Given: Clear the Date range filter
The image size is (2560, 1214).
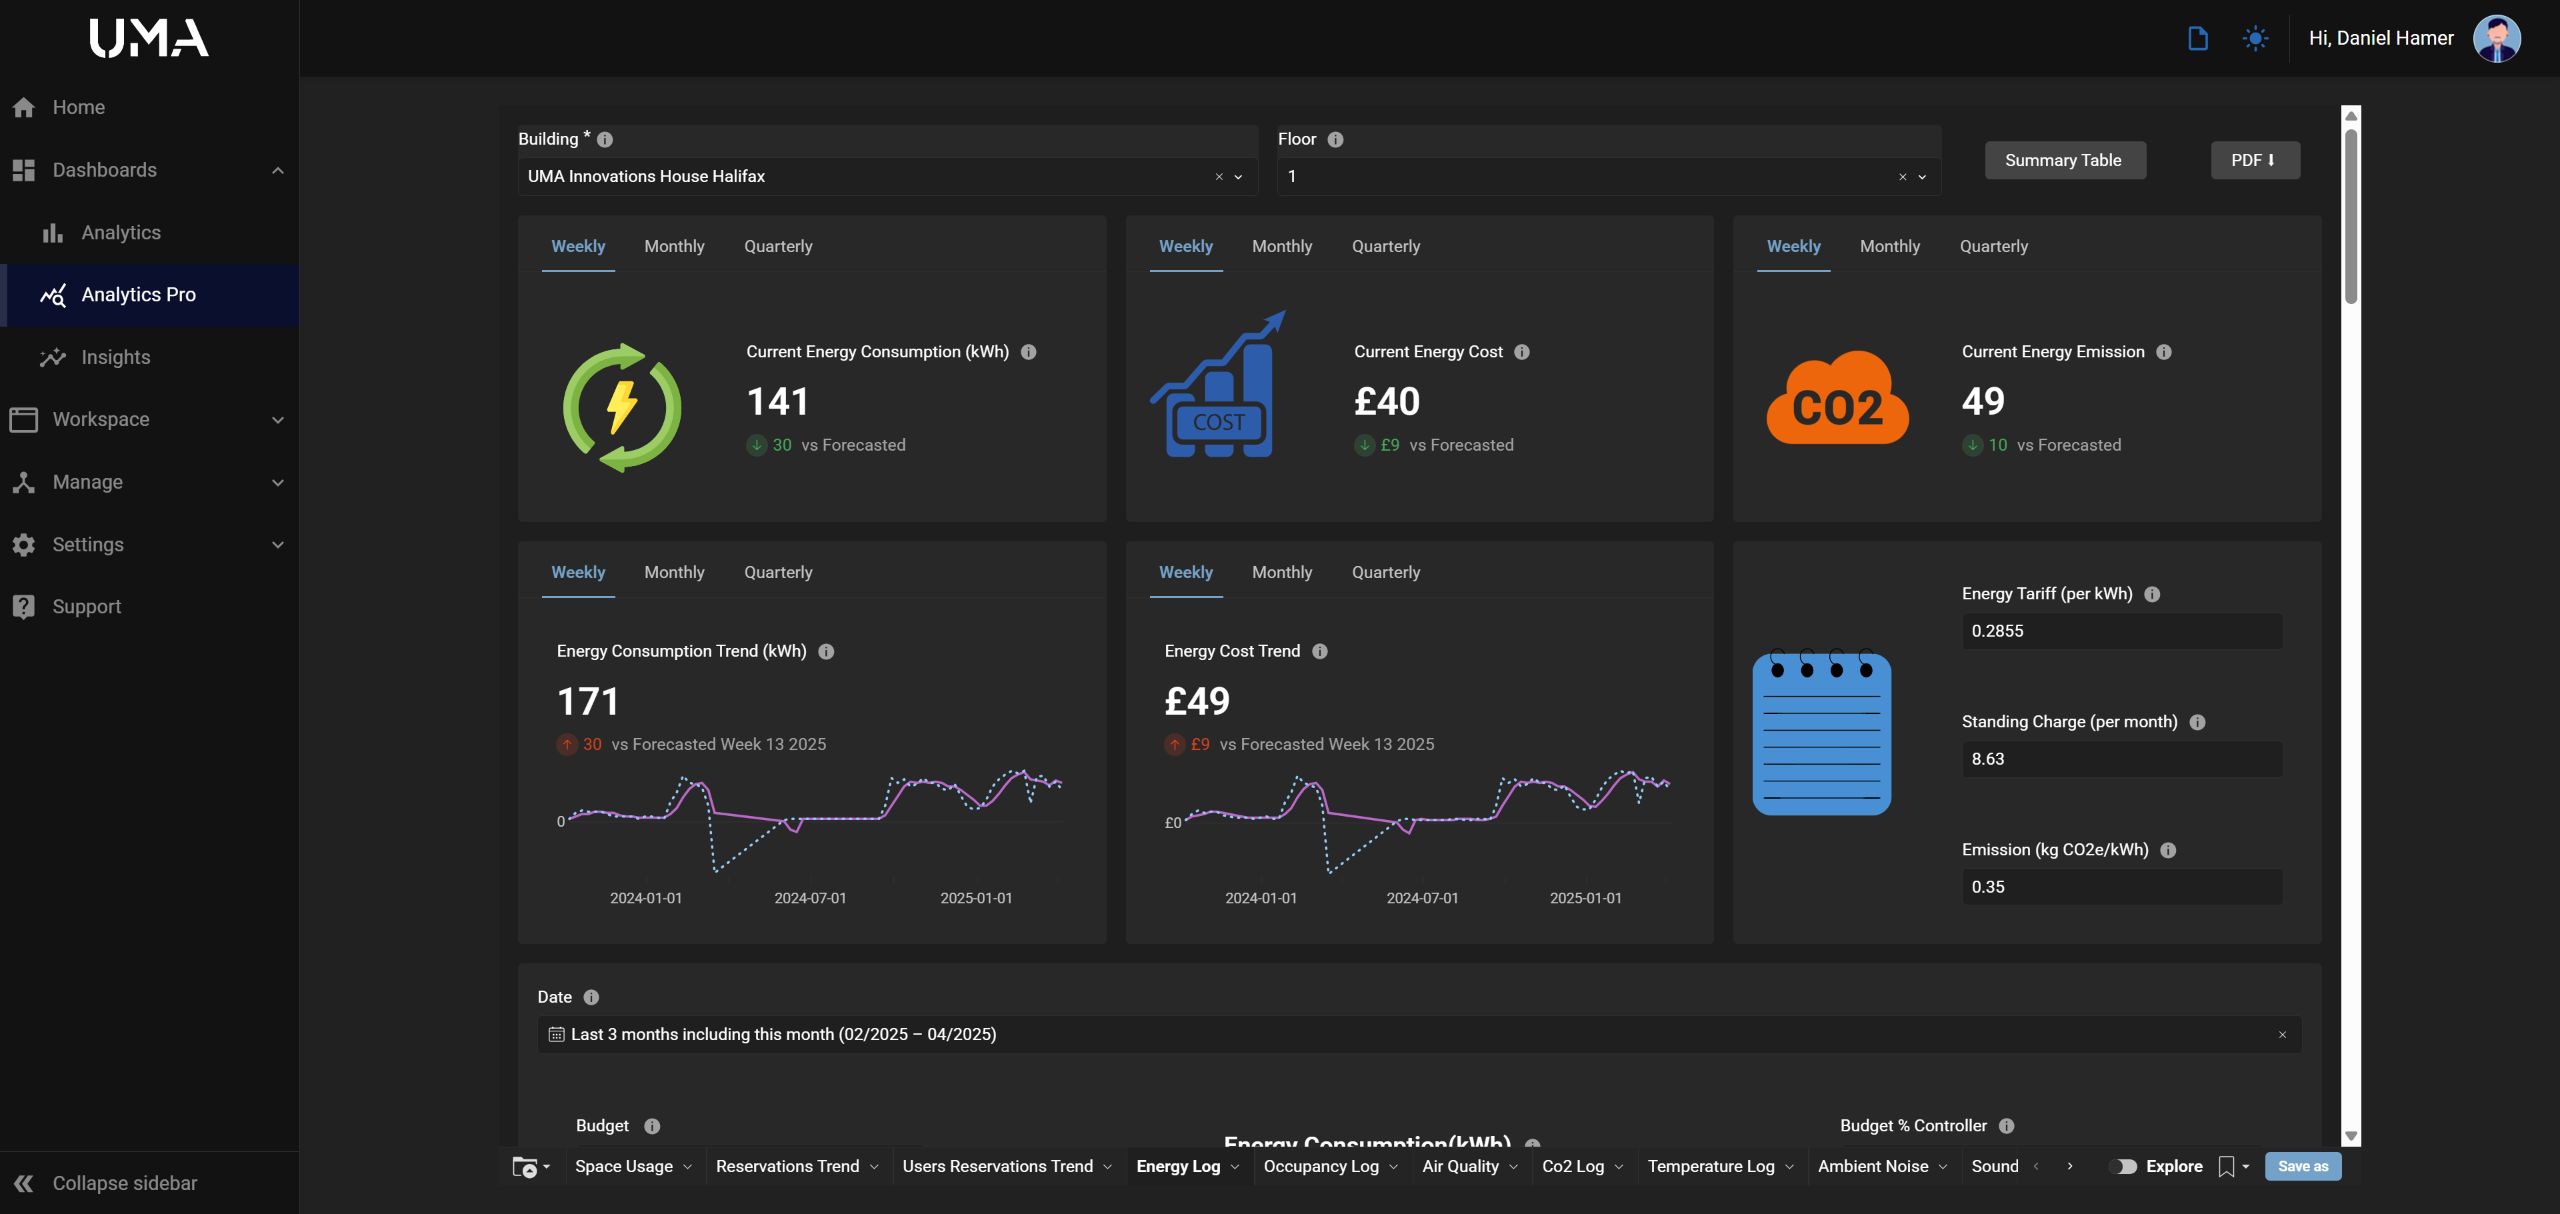Looking at the screenshot, I should coord(2282,1035).
